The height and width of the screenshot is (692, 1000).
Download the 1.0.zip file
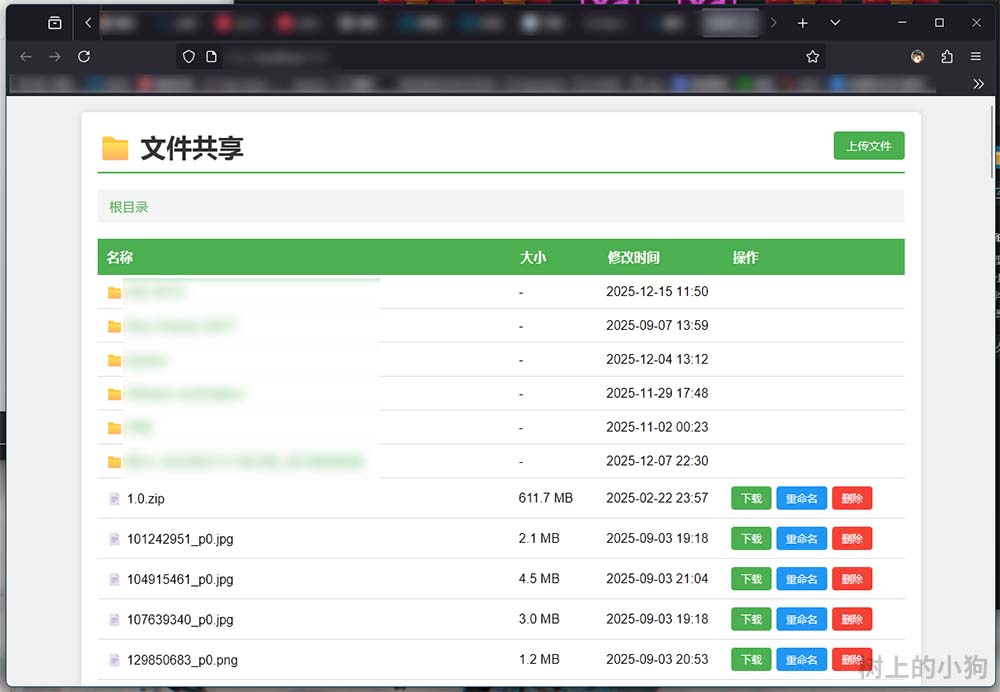coord(751,498)
